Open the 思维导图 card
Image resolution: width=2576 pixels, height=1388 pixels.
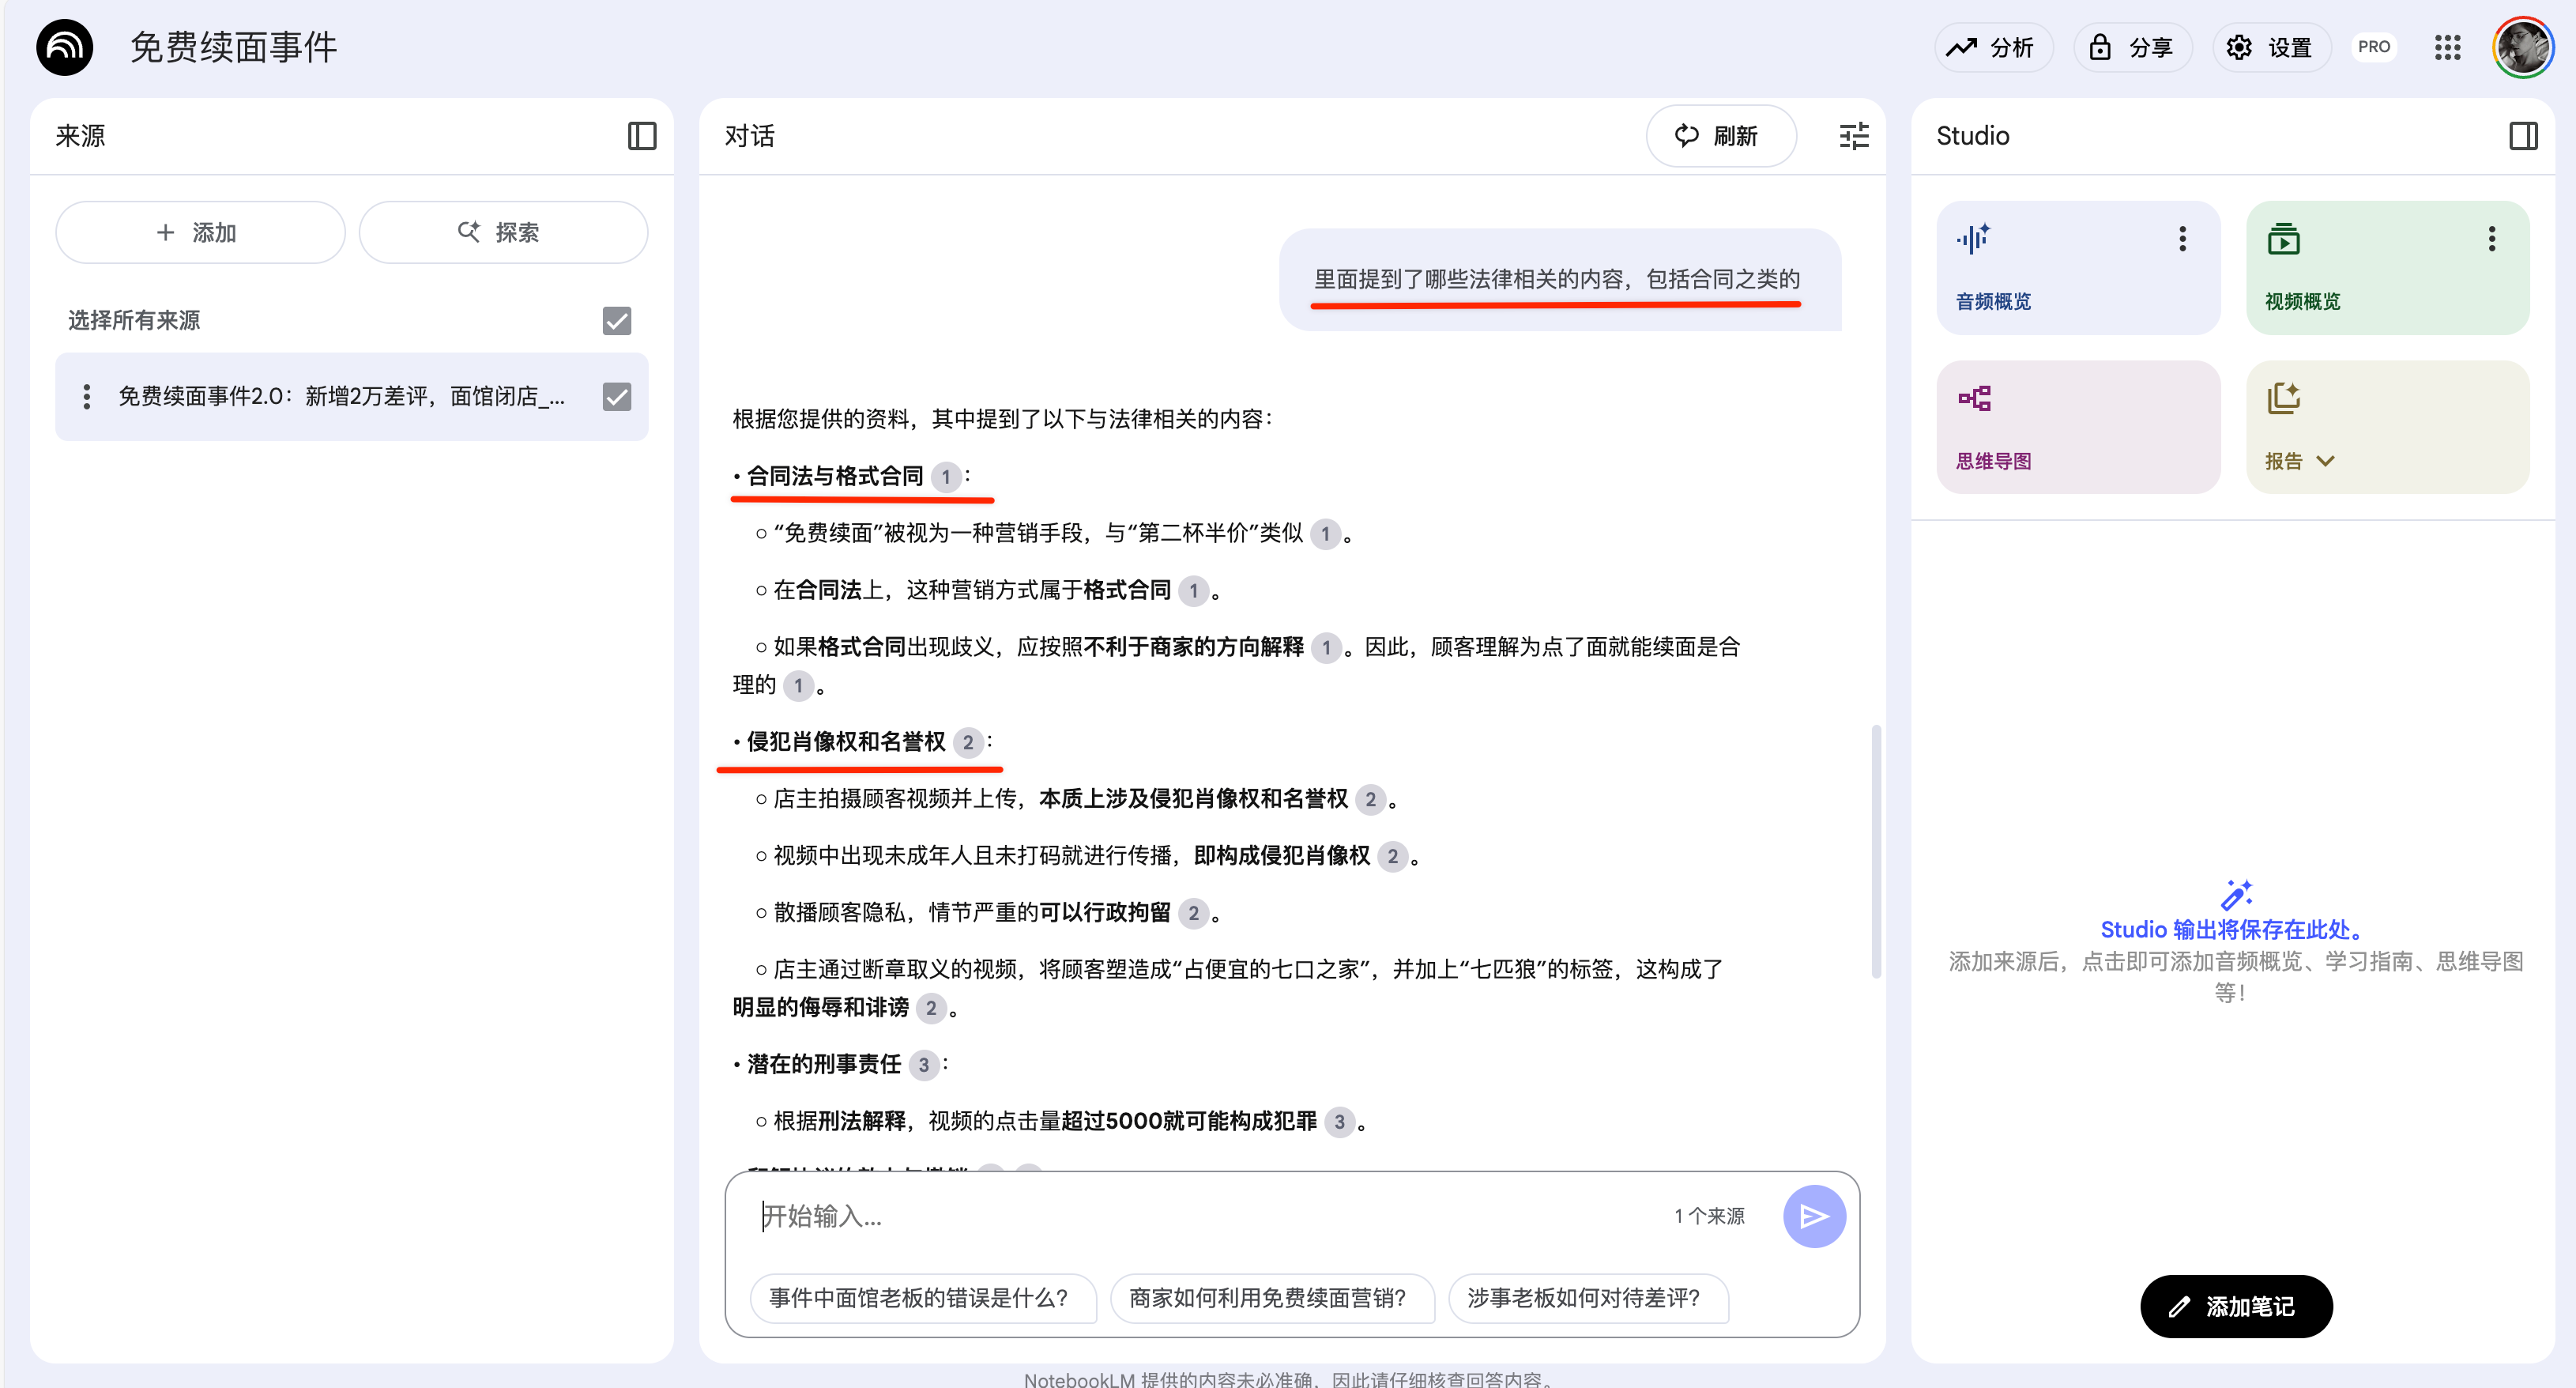(2077, 427)
